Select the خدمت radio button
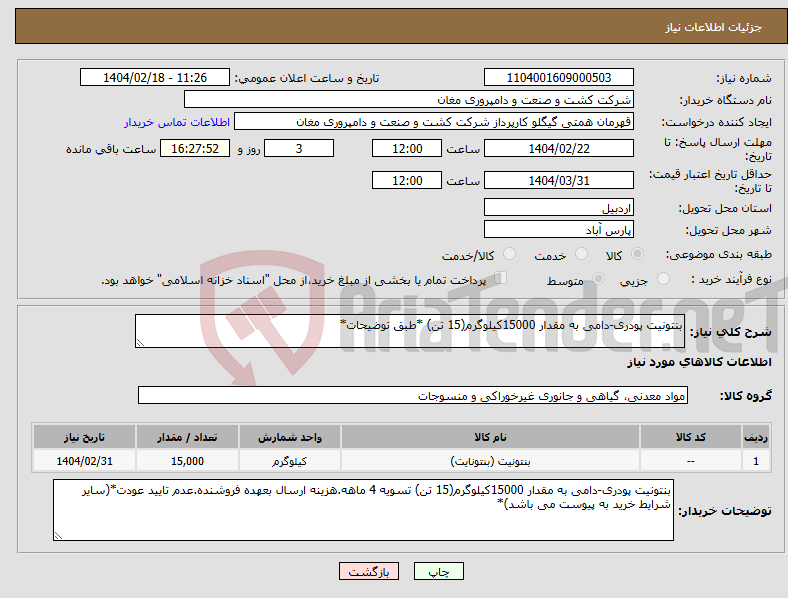 coord(581,254)
